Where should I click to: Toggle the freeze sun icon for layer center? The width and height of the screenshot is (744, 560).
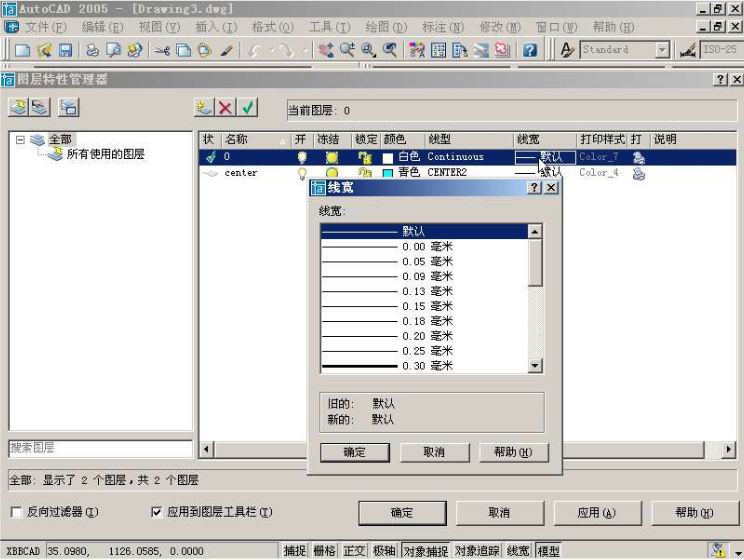[332, 174]
